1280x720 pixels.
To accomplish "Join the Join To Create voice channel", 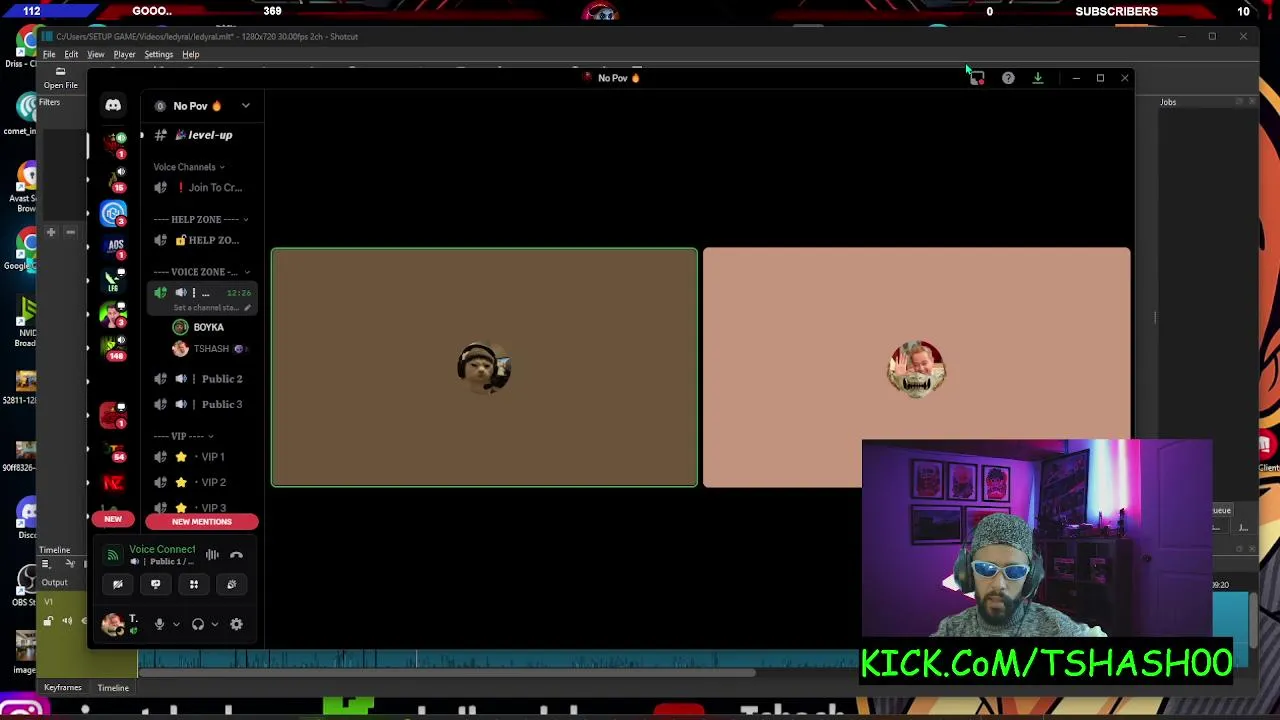I will [x=200, y=187].
